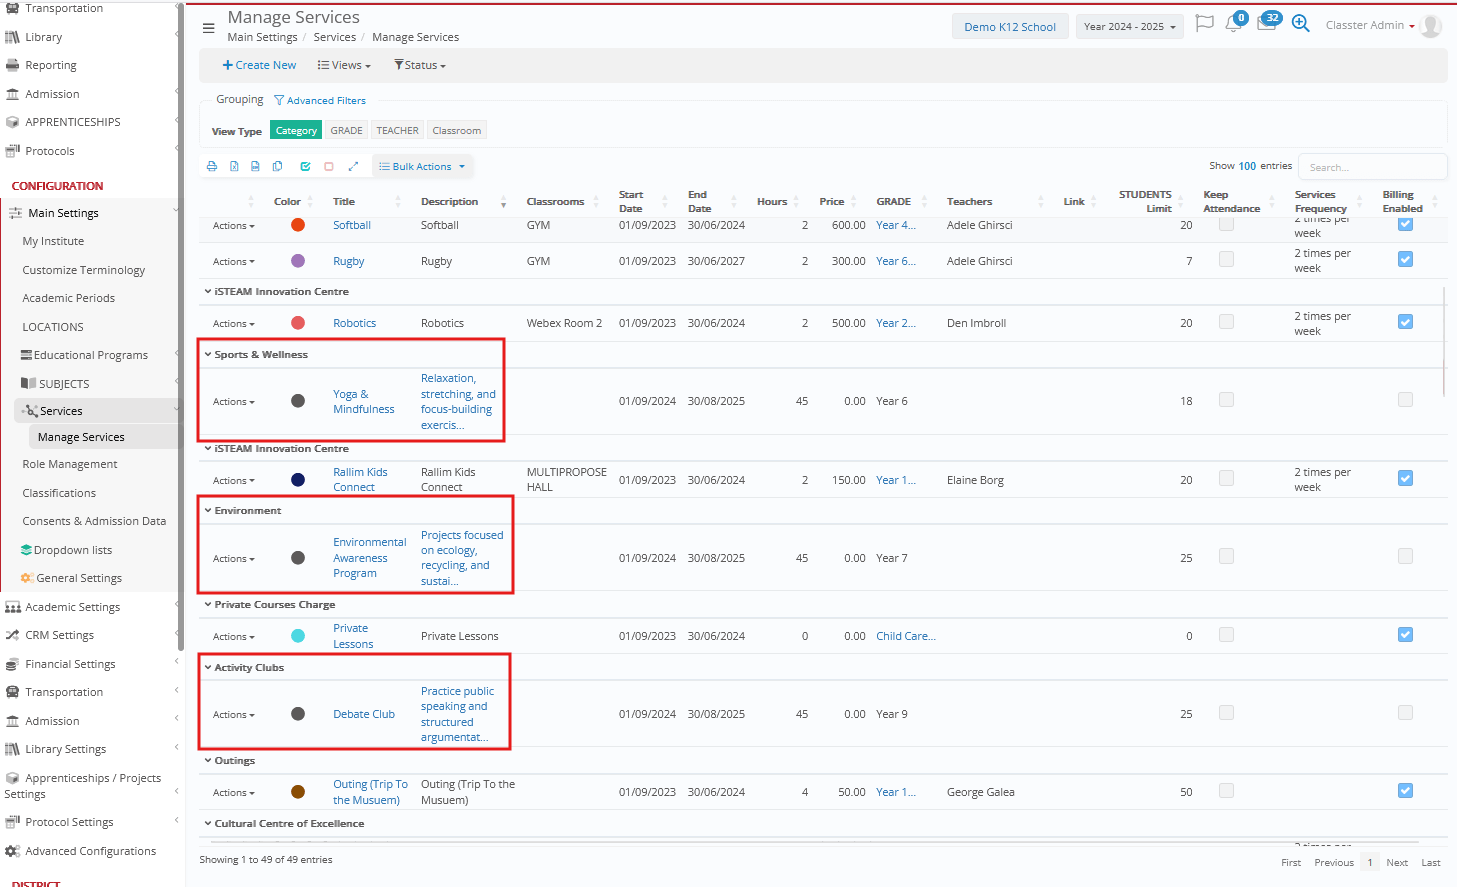
Task: Open the notifications bell icon
Action: 1234,25
